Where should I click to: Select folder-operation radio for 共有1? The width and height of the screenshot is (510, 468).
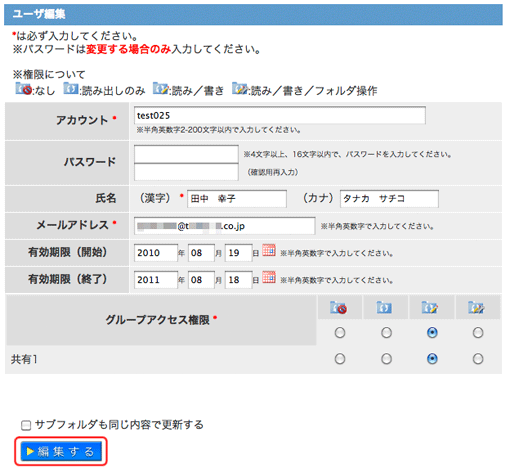click(x=478, y=359)
